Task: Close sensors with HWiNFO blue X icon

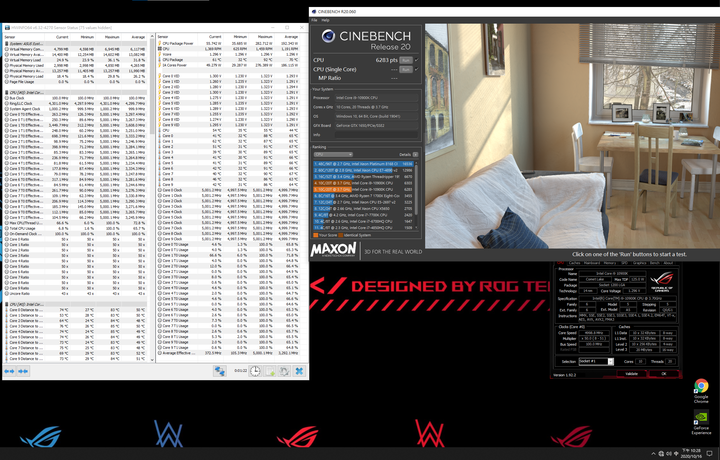Action: 299,371
